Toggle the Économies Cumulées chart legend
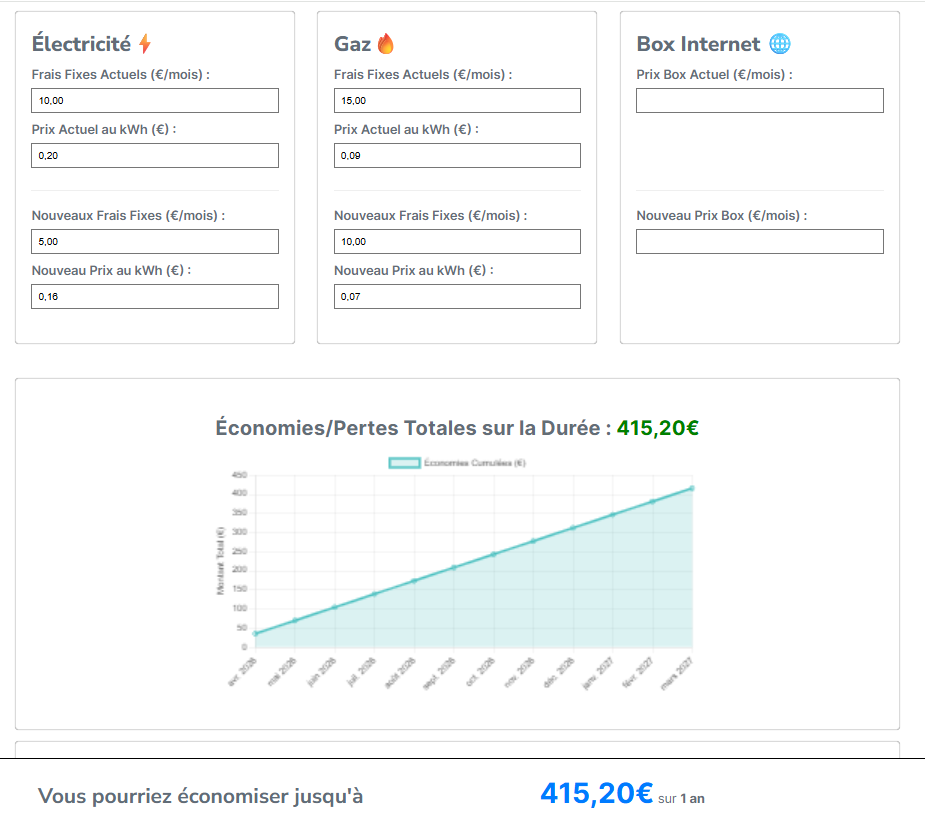The height and width of the screenshot is (826, 925). 457,463
